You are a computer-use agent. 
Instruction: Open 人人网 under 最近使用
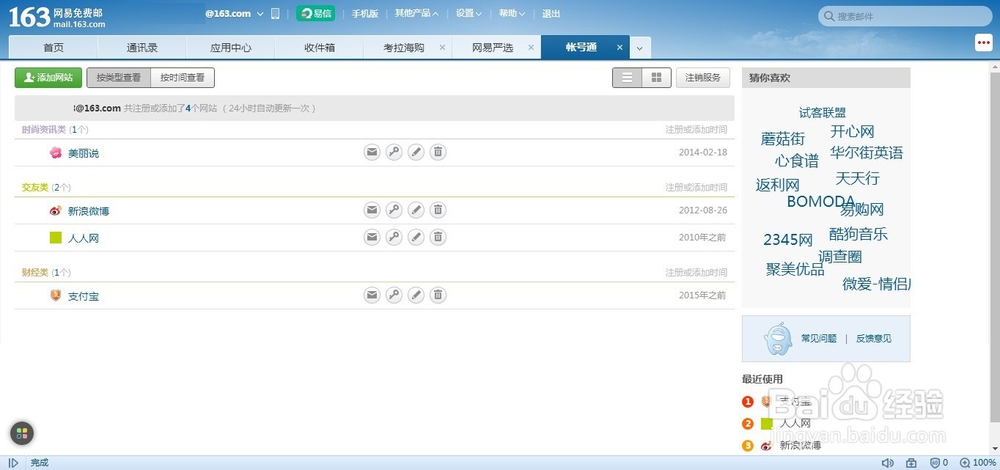(x=795, y=423)
